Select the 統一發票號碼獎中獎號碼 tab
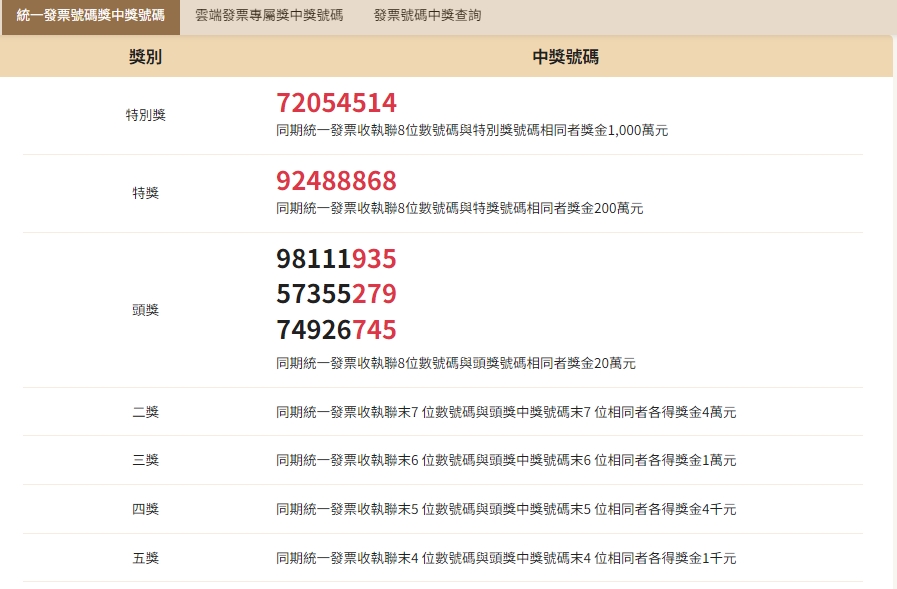 (x=90, y=16)
